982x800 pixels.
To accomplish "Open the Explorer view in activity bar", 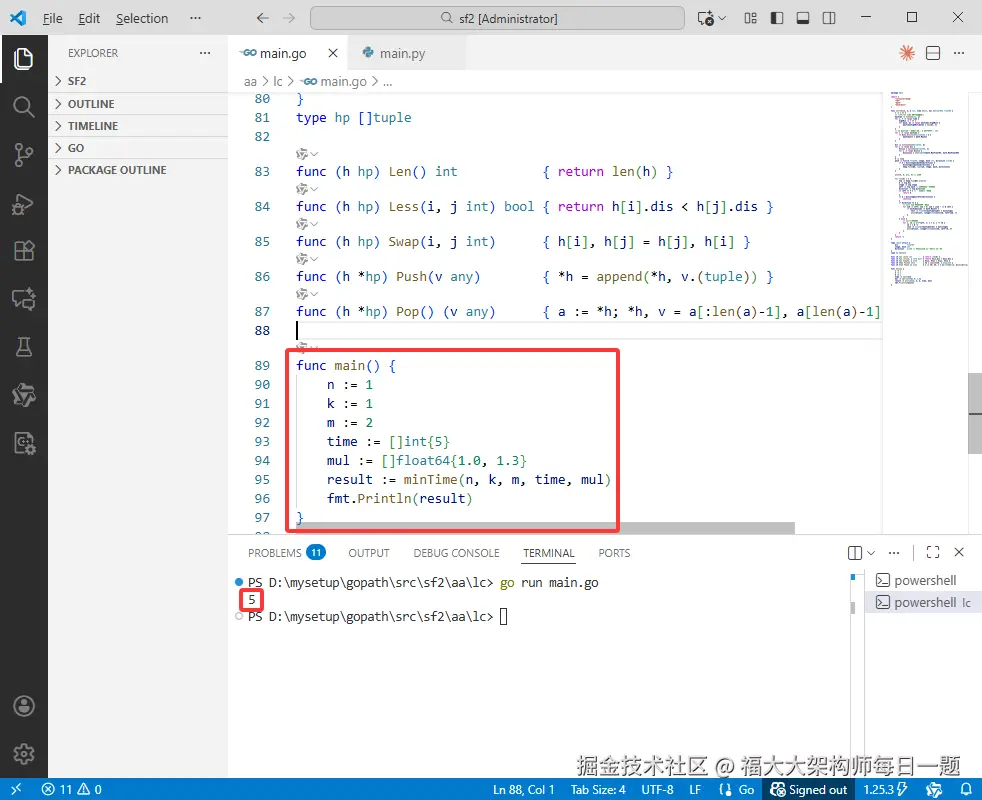I will pos(24,59).
